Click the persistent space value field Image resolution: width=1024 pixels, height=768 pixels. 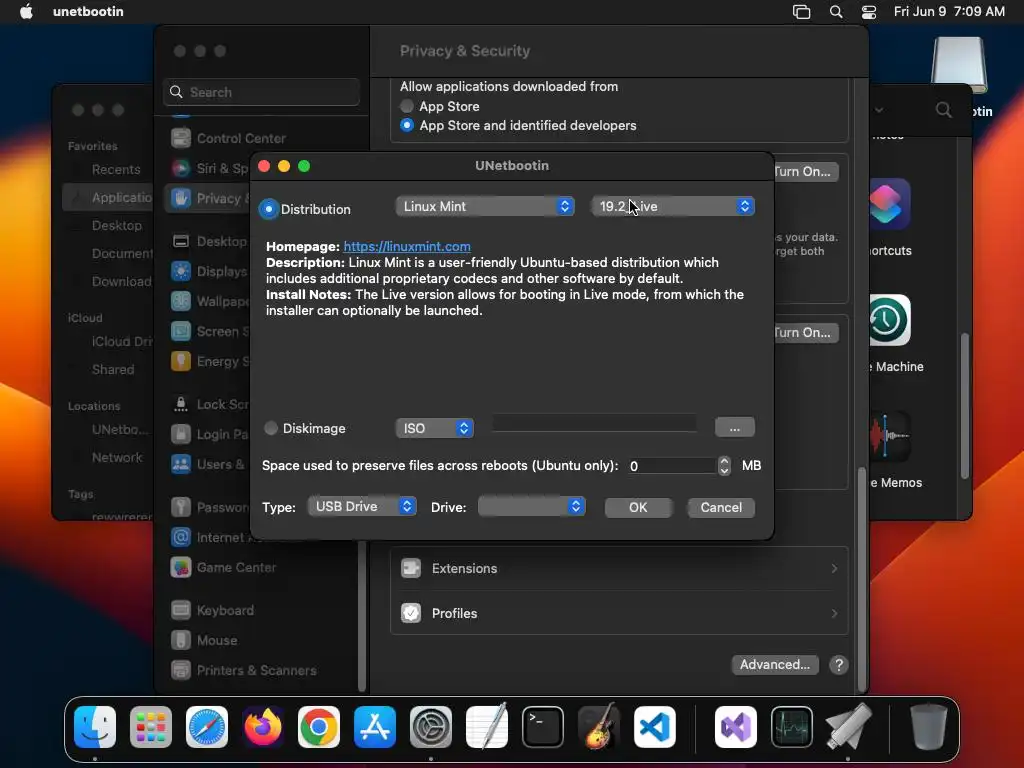click(671, 466)
